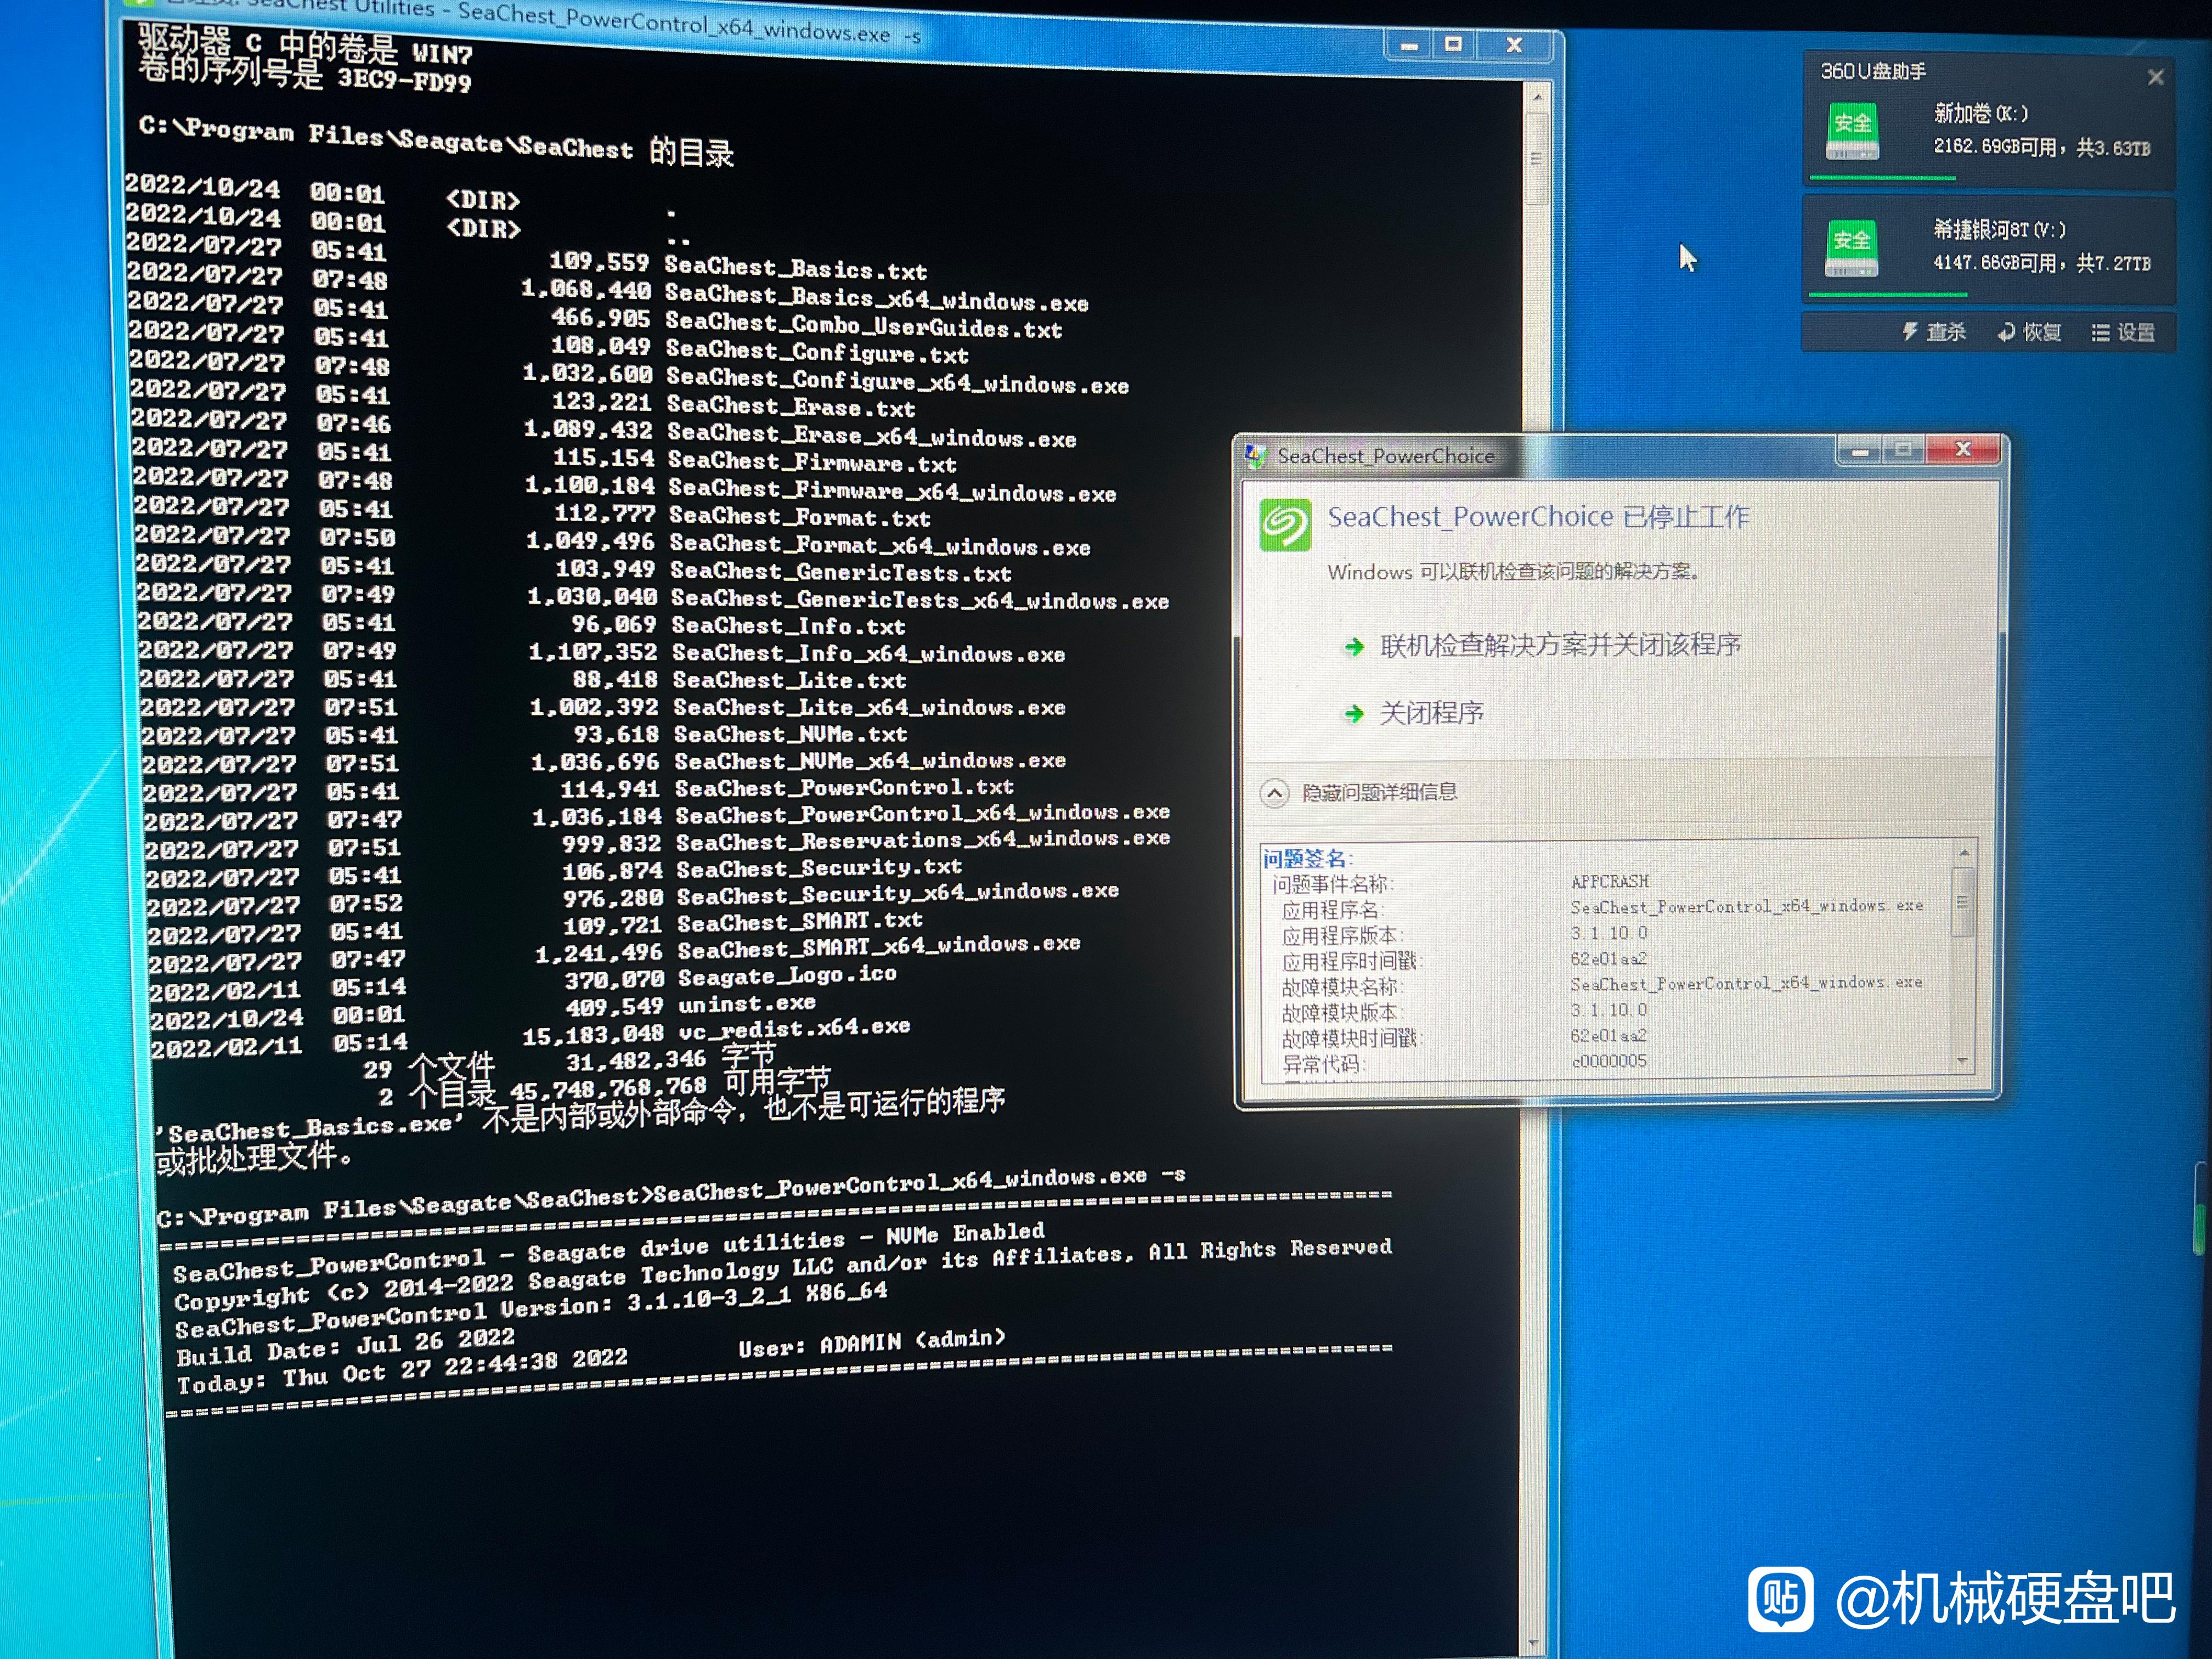
Task: Maximize the SeaChest command prompt window
Action: click(1454, 44)
